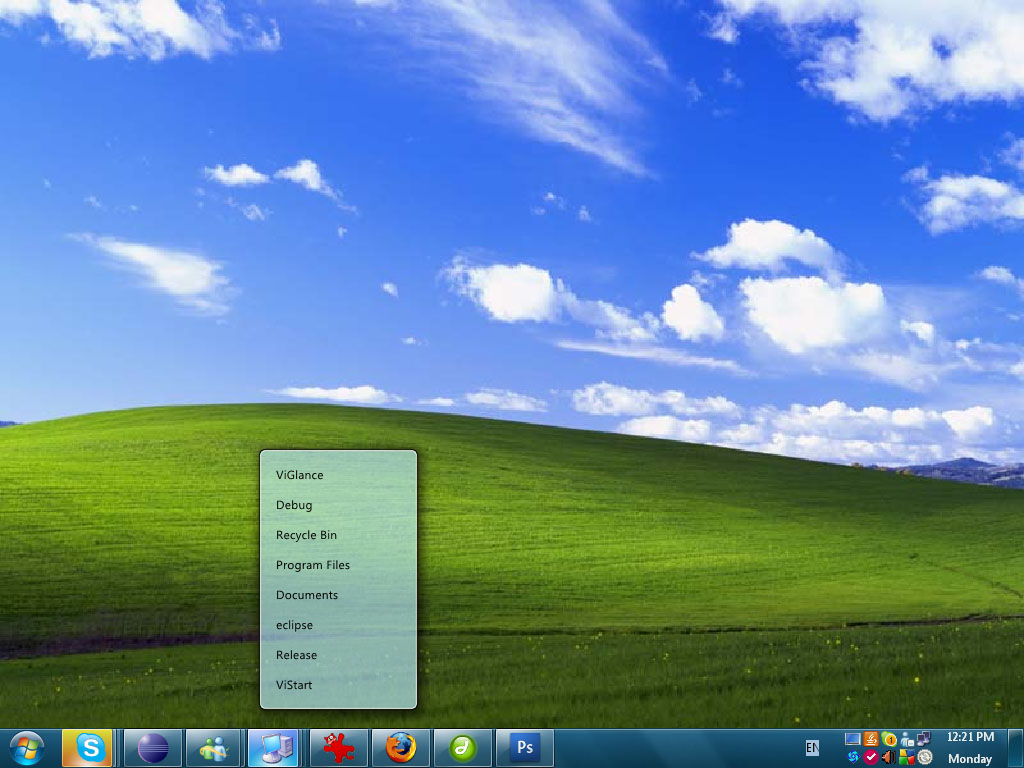Select the eclipse folder entry
Image resolution: width=1024 pixels, height=768 pixels.
tap(294, 625)
